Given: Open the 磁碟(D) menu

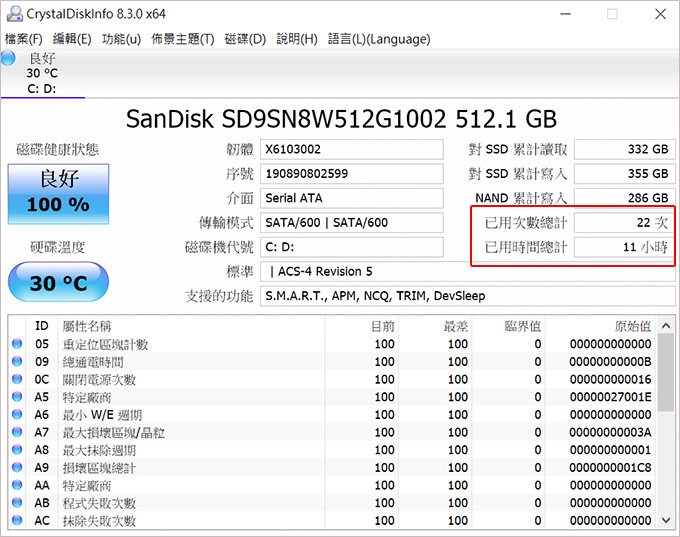Looking at the screenshot, I should [245, 39].
